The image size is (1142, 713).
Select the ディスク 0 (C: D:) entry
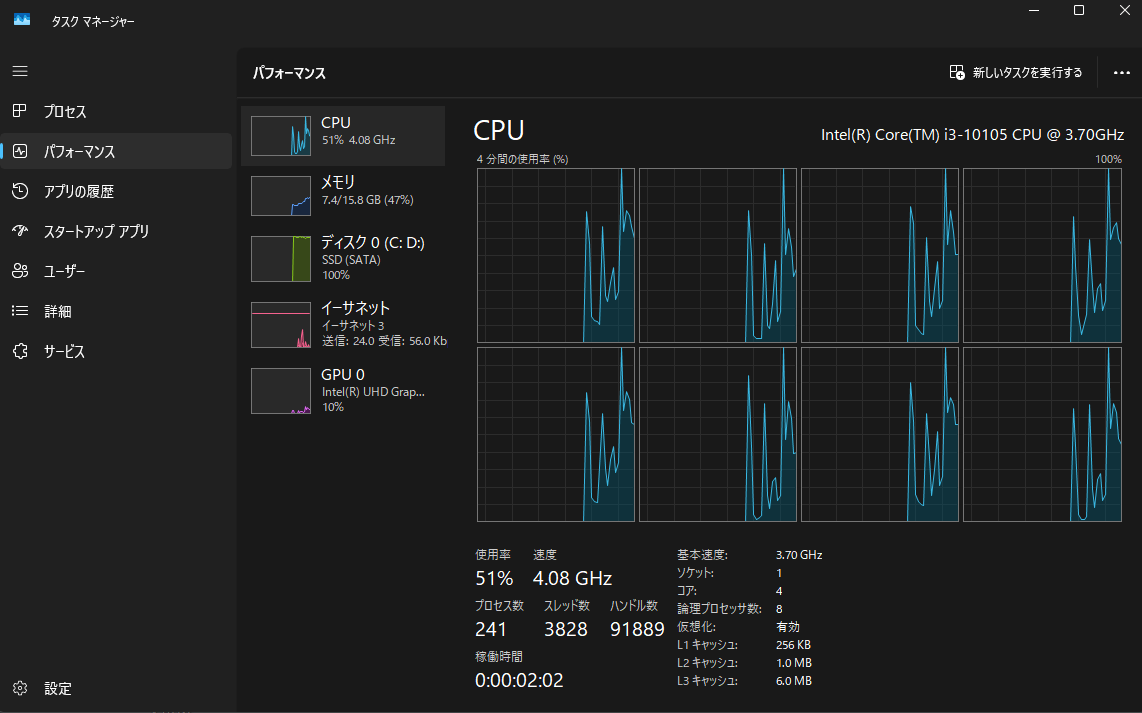[343, 259]
